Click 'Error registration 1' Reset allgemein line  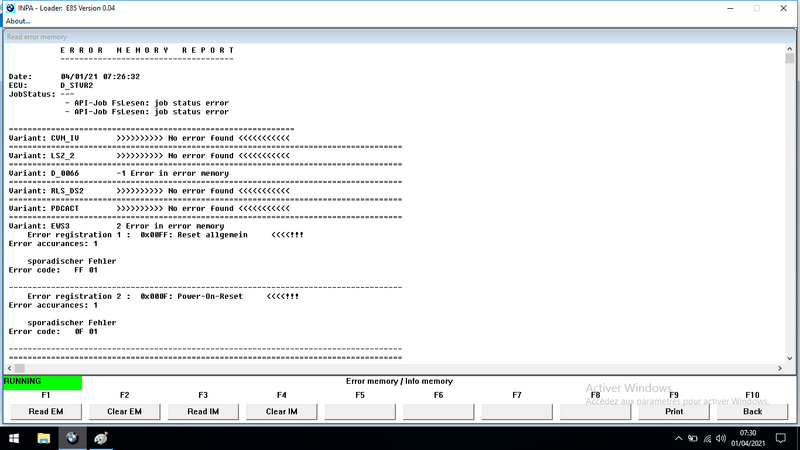click(x=165, y=235)
